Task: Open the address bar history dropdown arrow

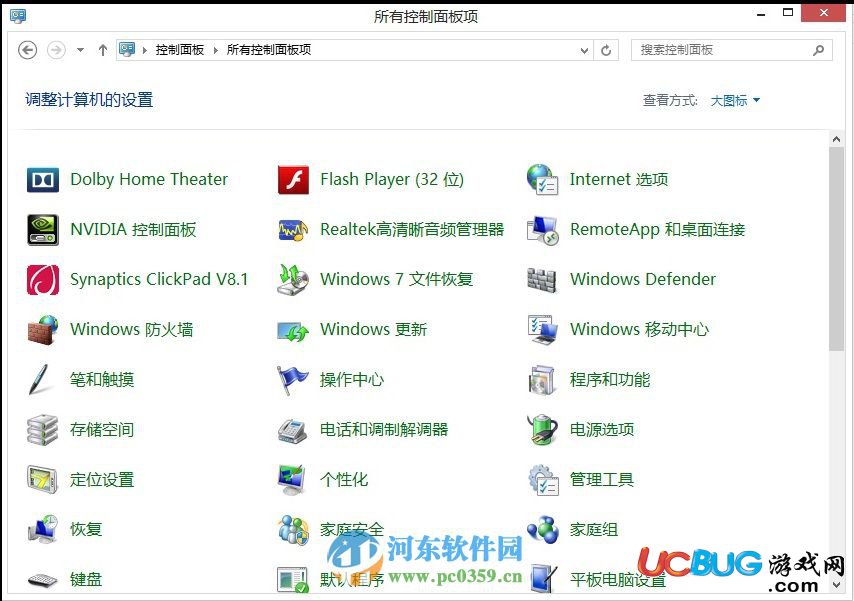Action: coord(584,51)
